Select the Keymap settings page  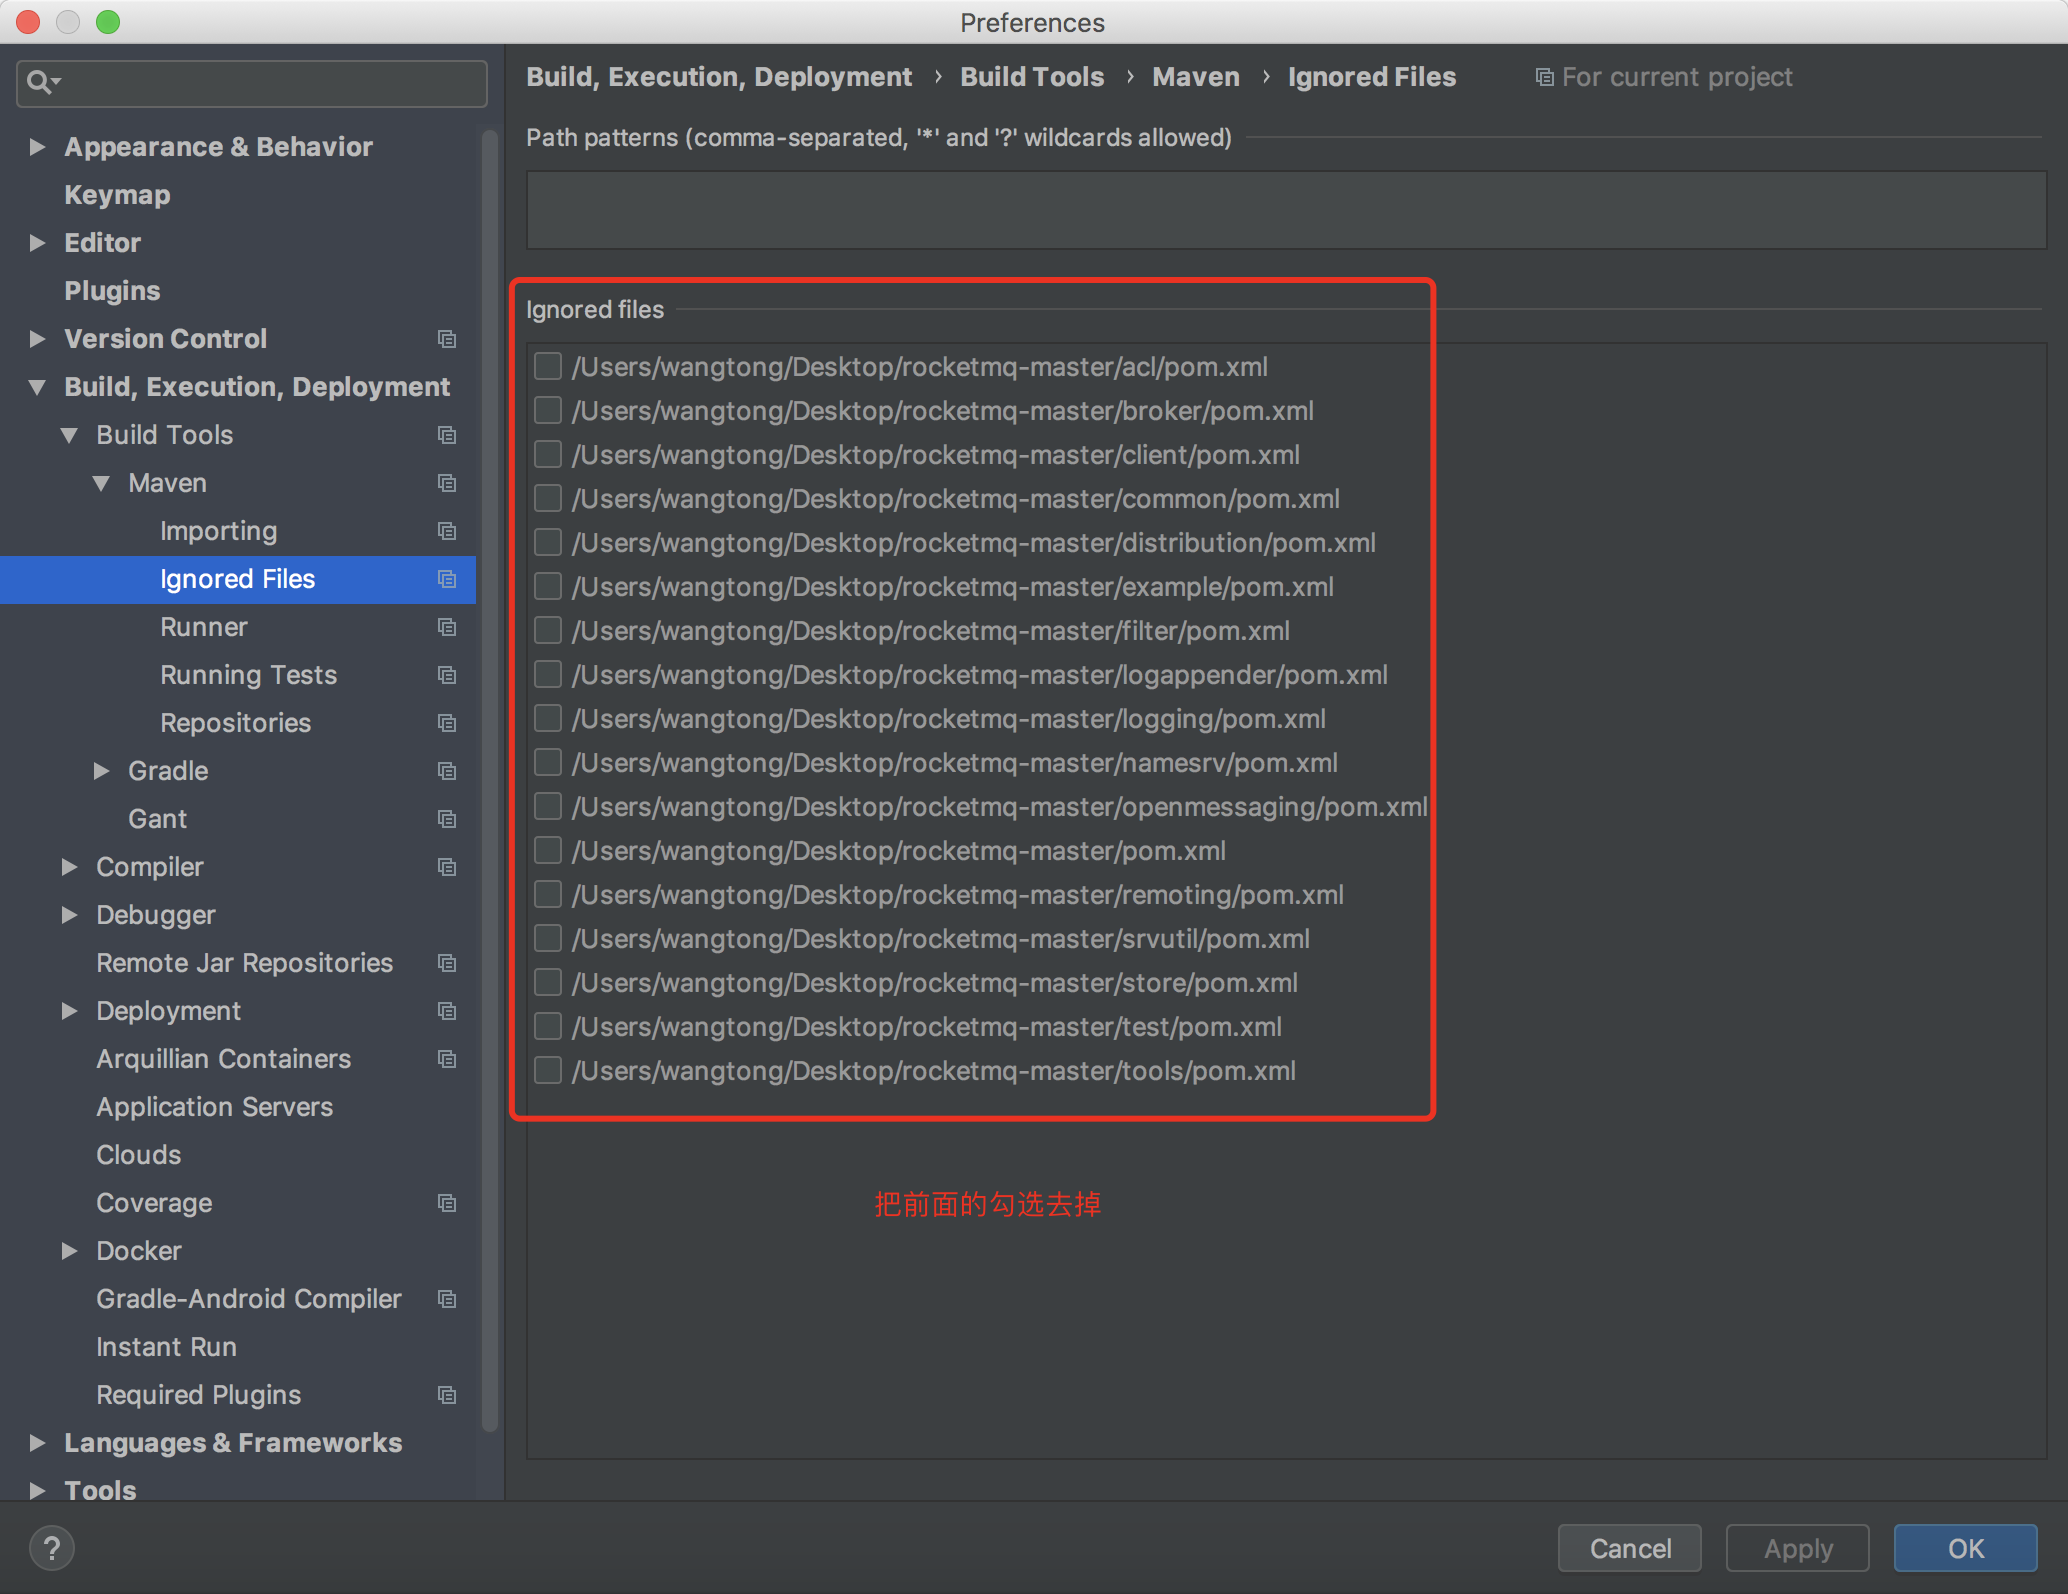click(117, 195)
